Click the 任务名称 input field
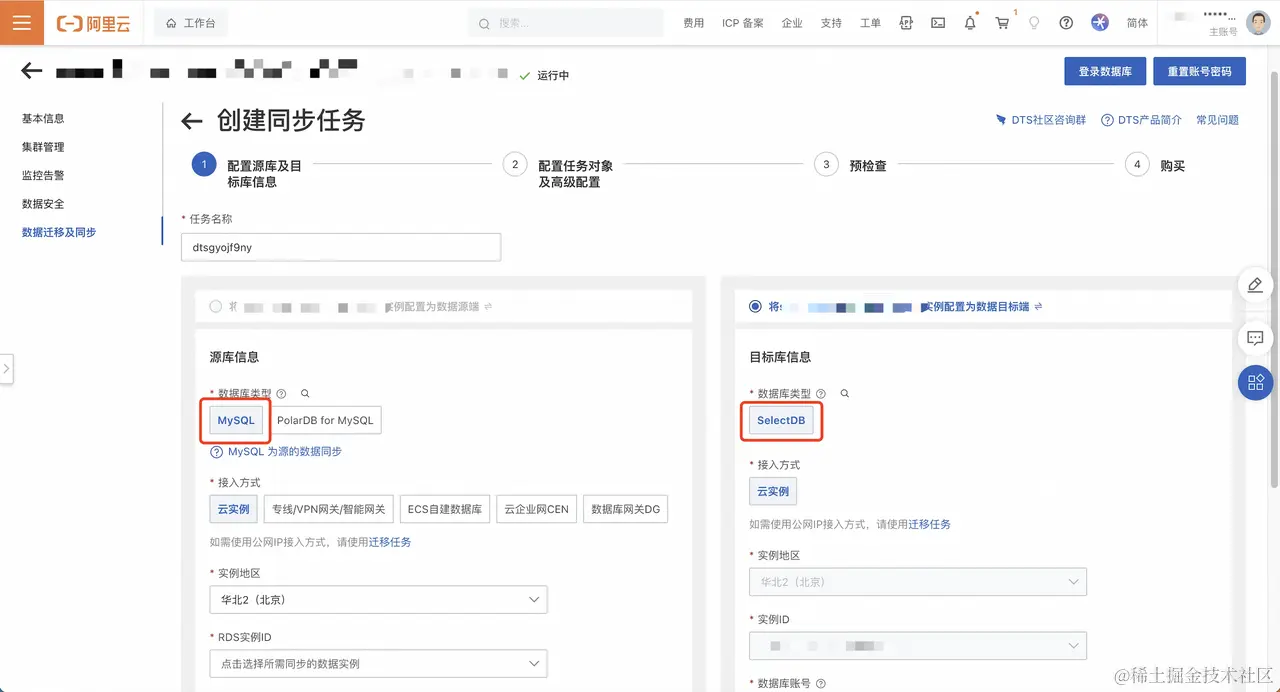The image size is (1280, 692). [341, 247]
